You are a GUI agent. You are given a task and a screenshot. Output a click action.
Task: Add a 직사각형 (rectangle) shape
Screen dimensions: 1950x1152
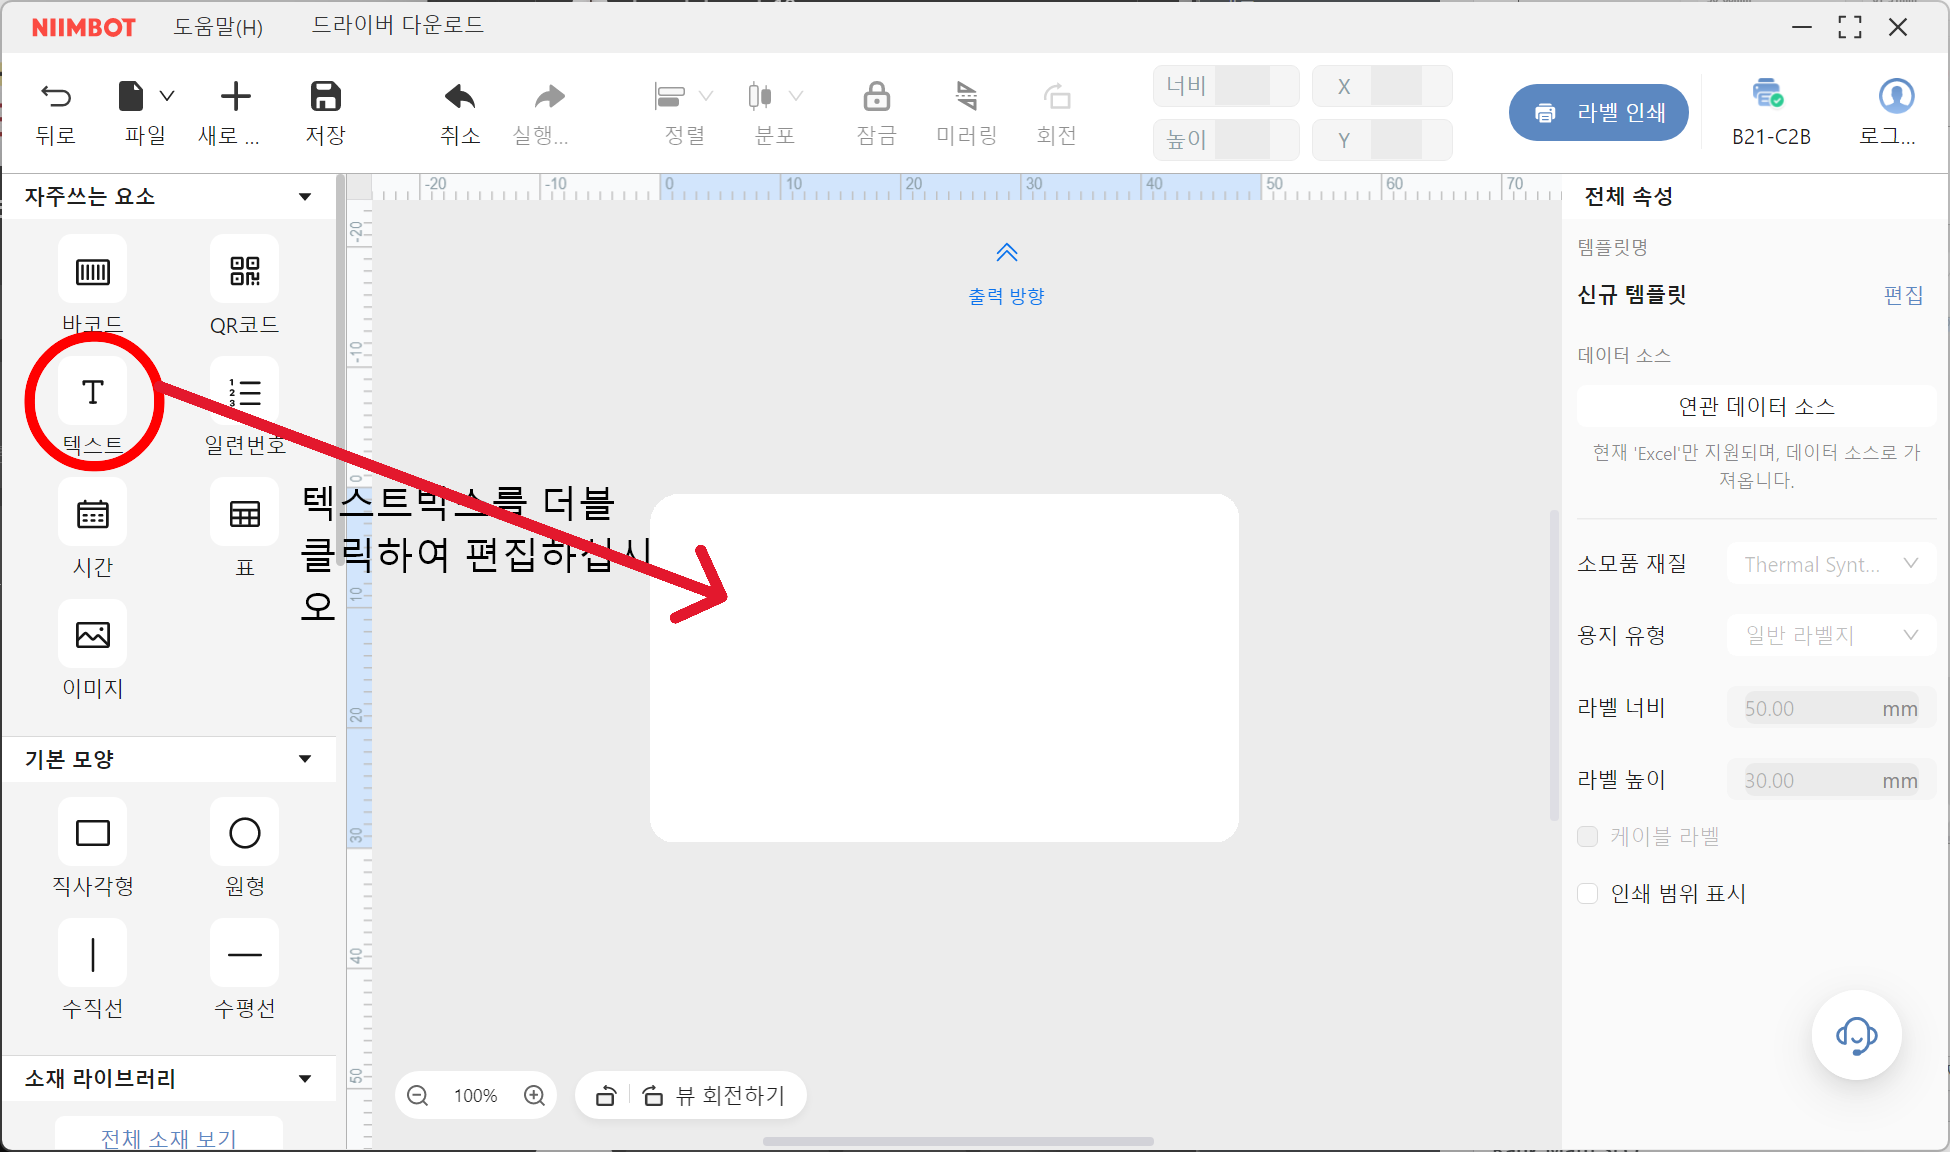(92, 833)
